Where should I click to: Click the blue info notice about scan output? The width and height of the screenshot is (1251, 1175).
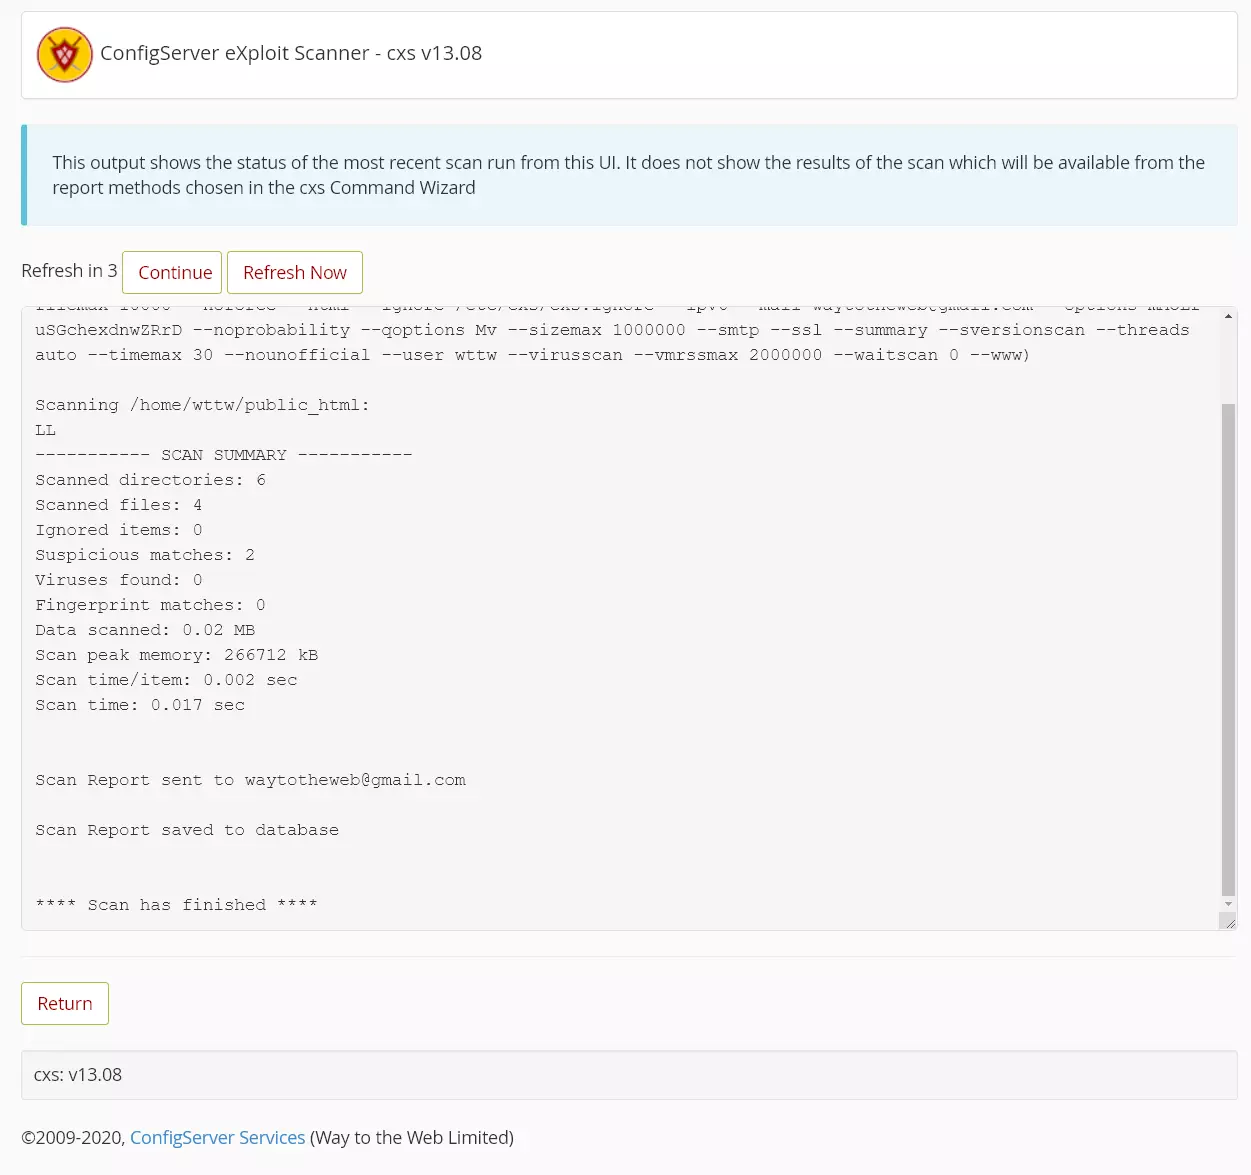point(628,175)
